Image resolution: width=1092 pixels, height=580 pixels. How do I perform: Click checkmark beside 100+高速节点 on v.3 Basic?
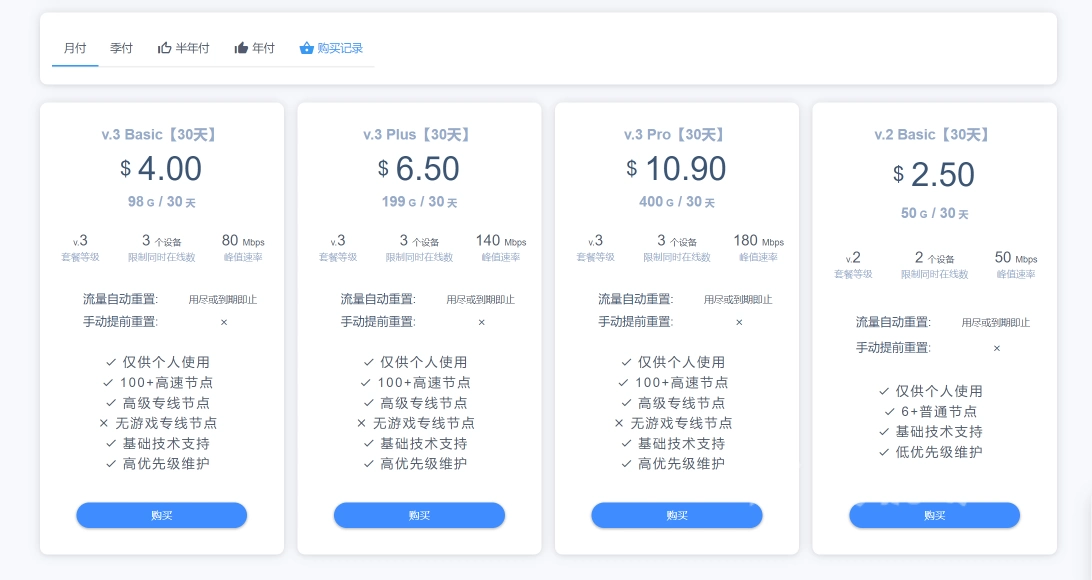tap(108, 382)
